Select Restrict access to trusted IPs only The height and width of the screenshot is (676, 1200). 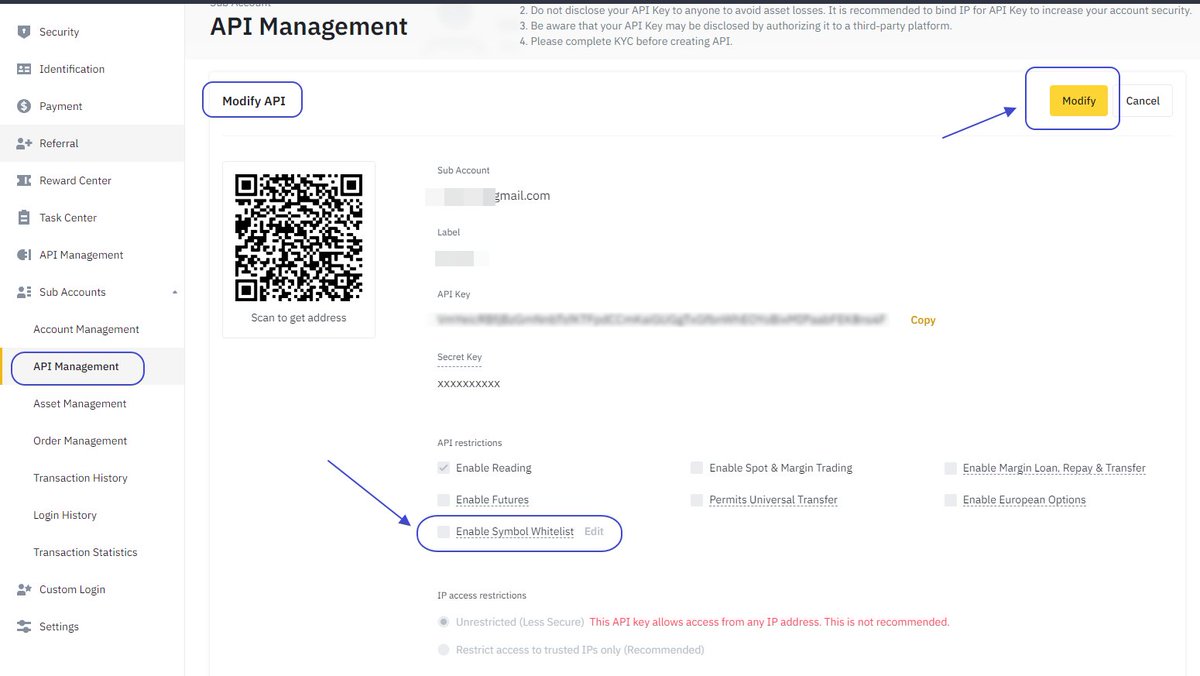443,649
